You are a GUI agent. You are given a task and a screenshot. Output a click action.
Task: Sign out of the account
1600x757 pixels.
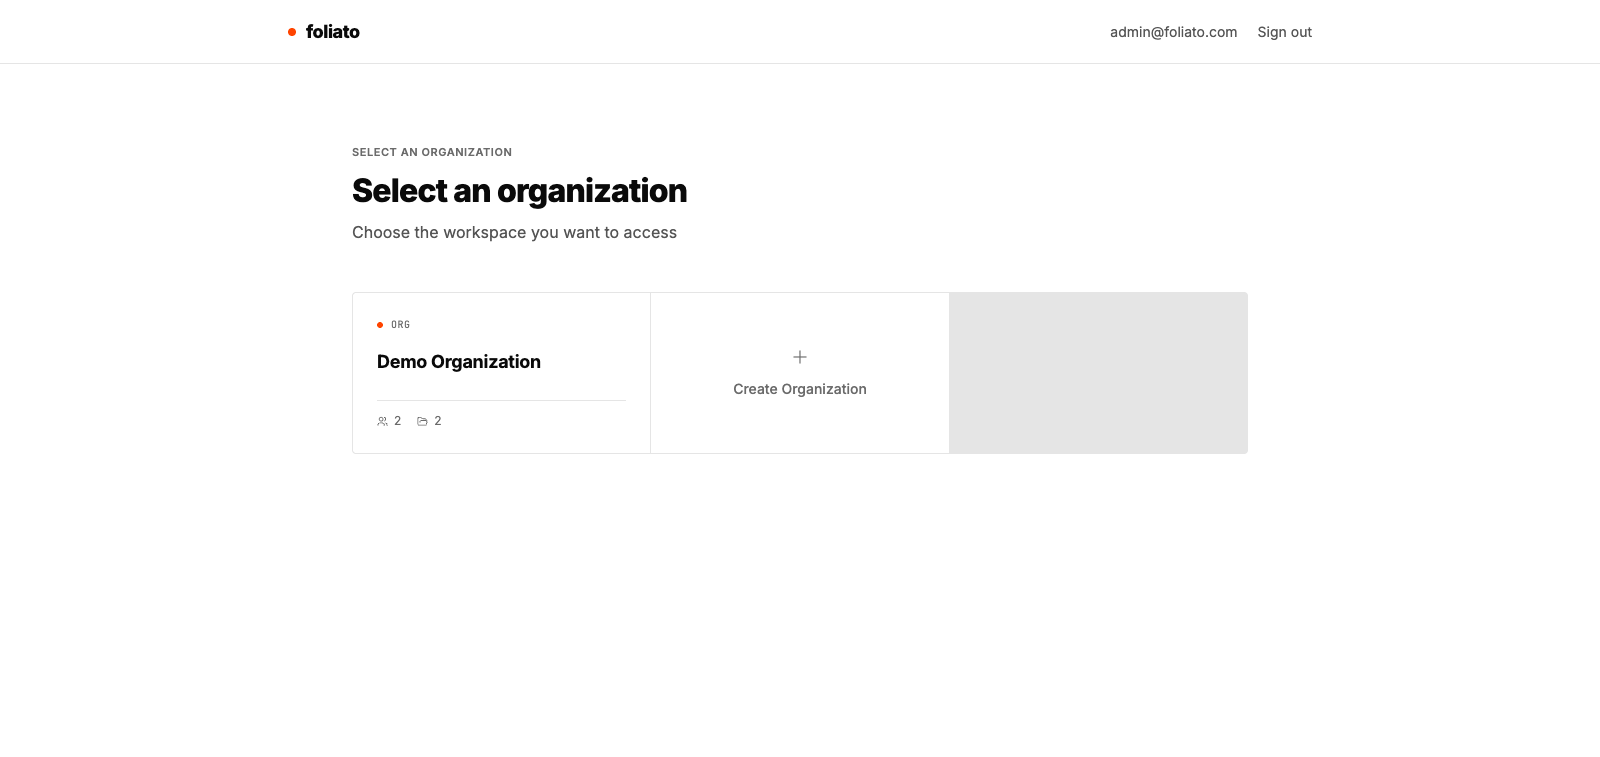[1284, 32]
